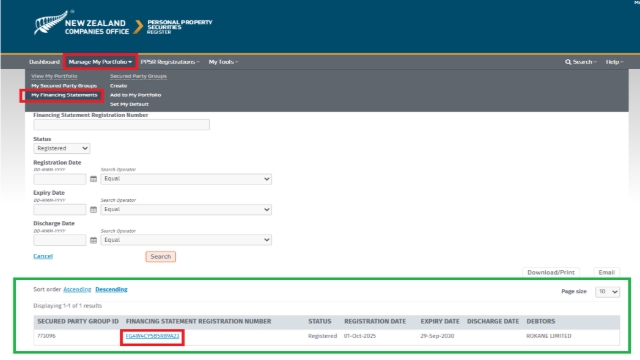Click the Expiry Date input field
Screen dimensions: 640x360
60,210
